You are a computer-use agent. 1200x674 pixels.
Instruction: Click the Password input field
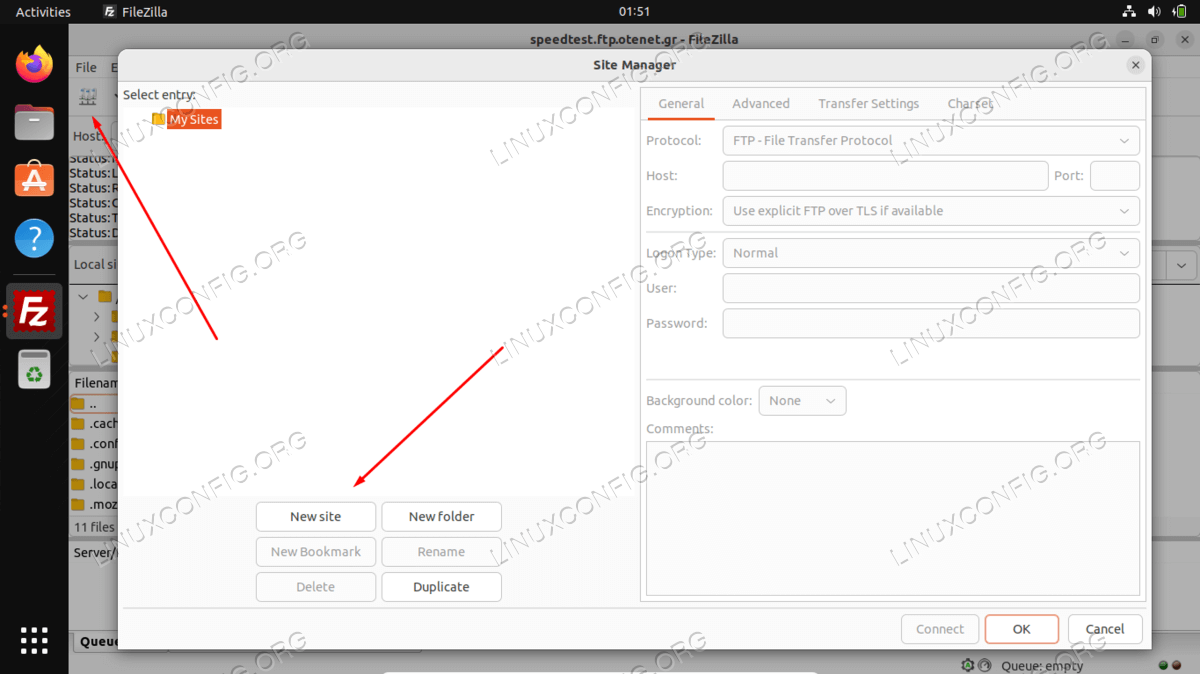[931, 323]
